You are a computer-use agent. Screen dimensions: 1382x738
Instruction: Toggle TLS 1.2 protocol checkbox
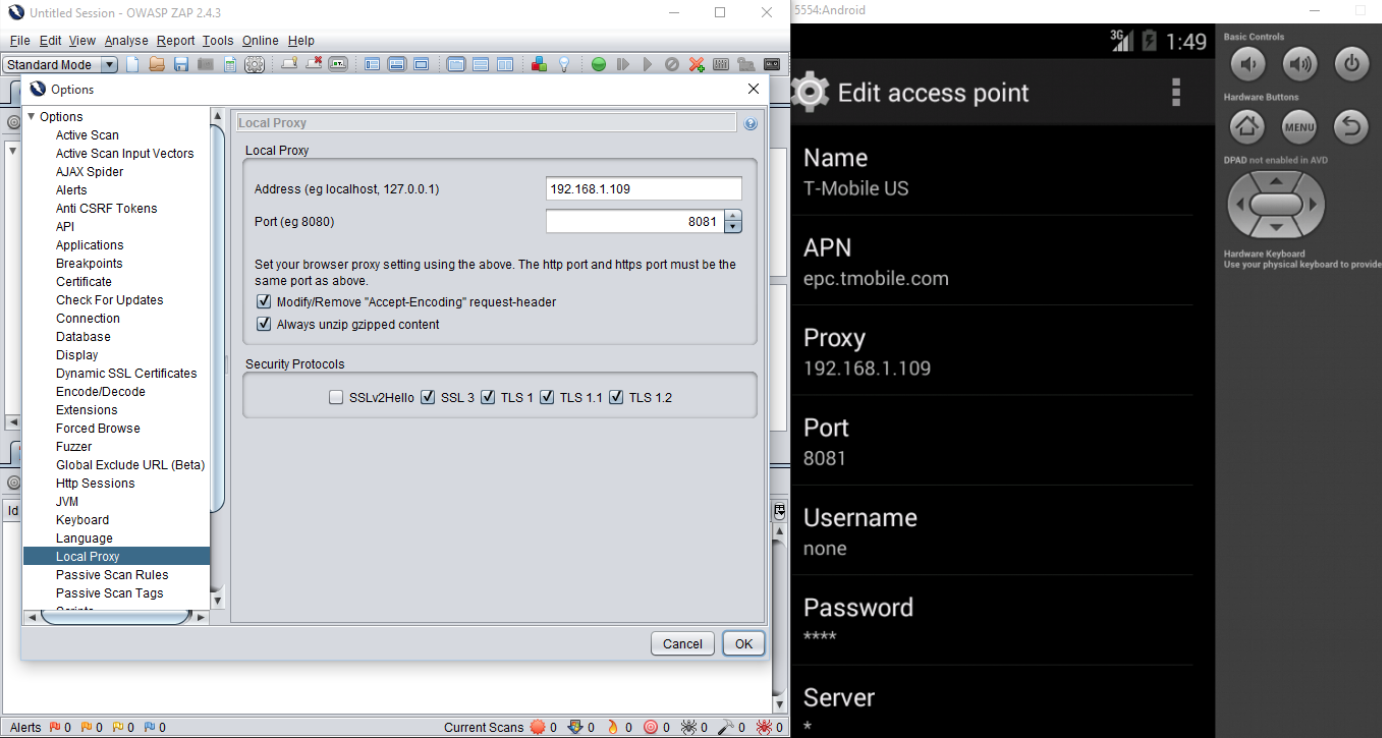pos(616,397)
